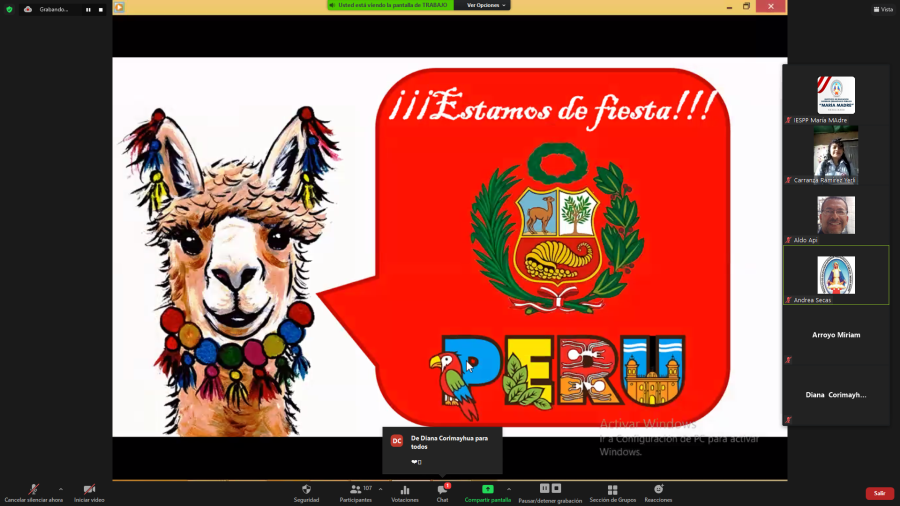Open the Participantes panel
Image resolution: width=900 pixels, height=506 pixels.
[x=355, y=490]
